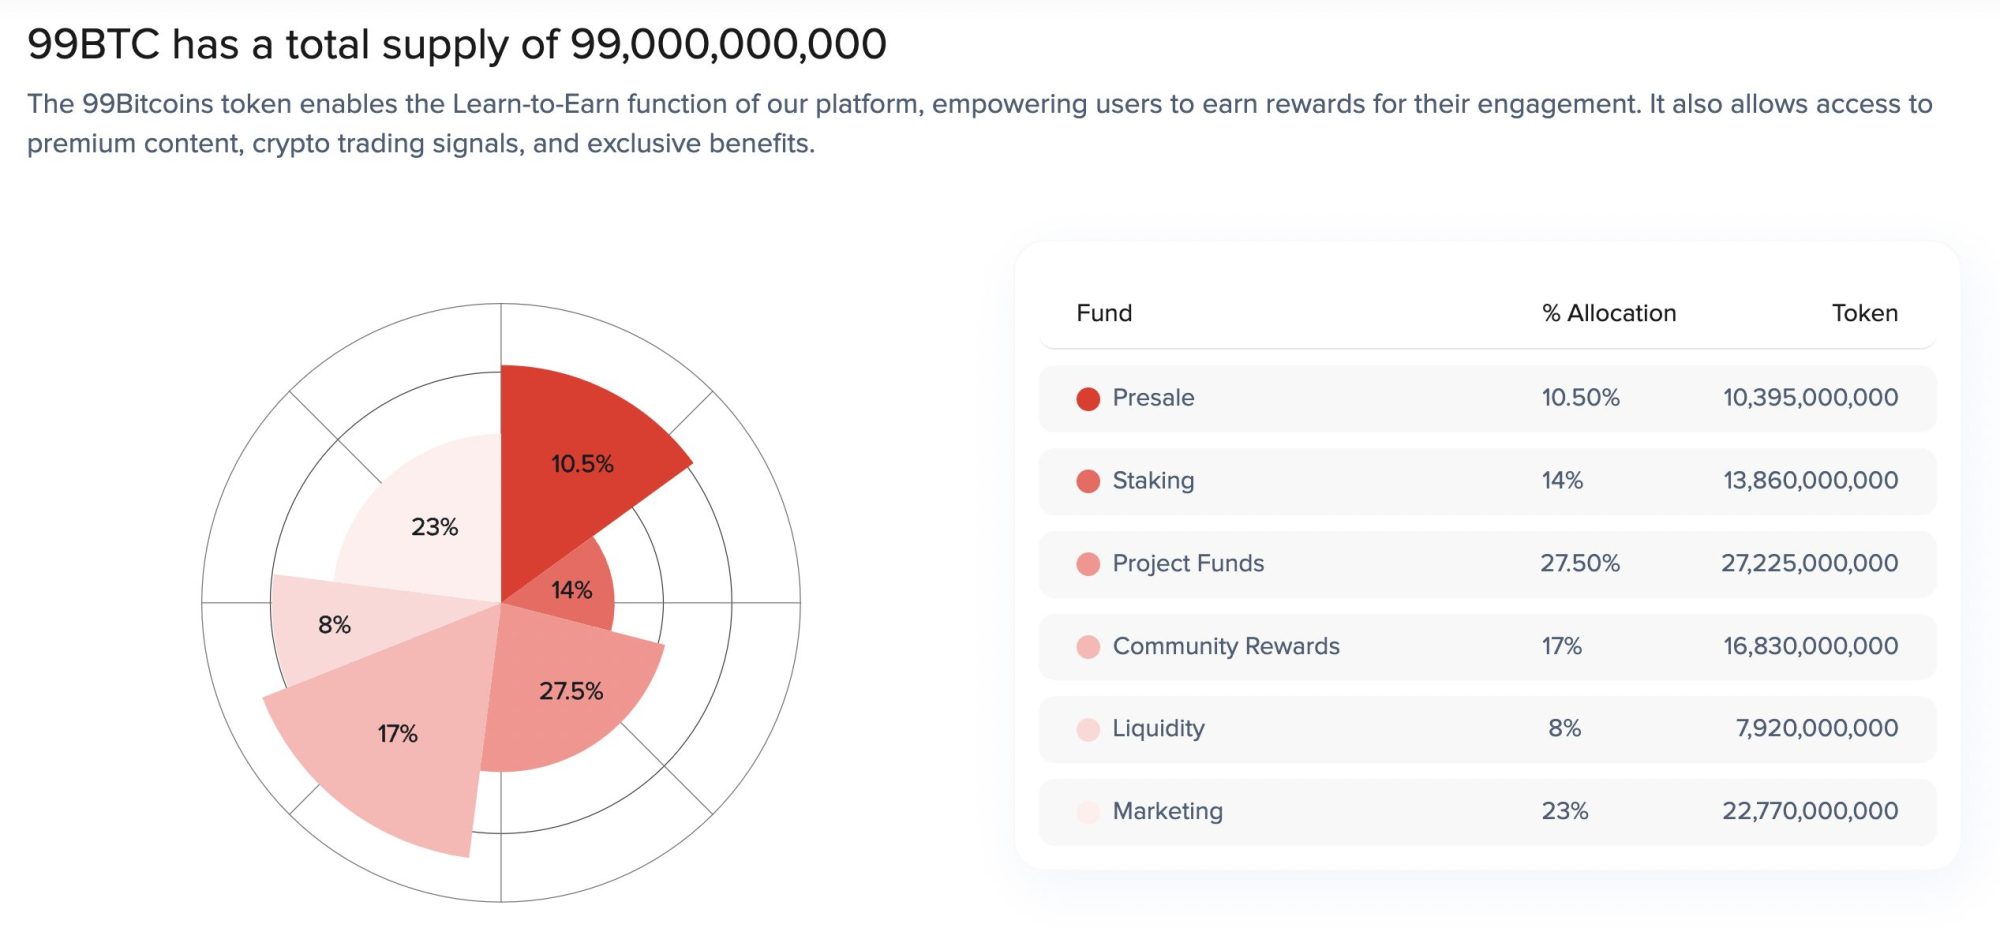Click the Project Funds legend dot

1088,565
